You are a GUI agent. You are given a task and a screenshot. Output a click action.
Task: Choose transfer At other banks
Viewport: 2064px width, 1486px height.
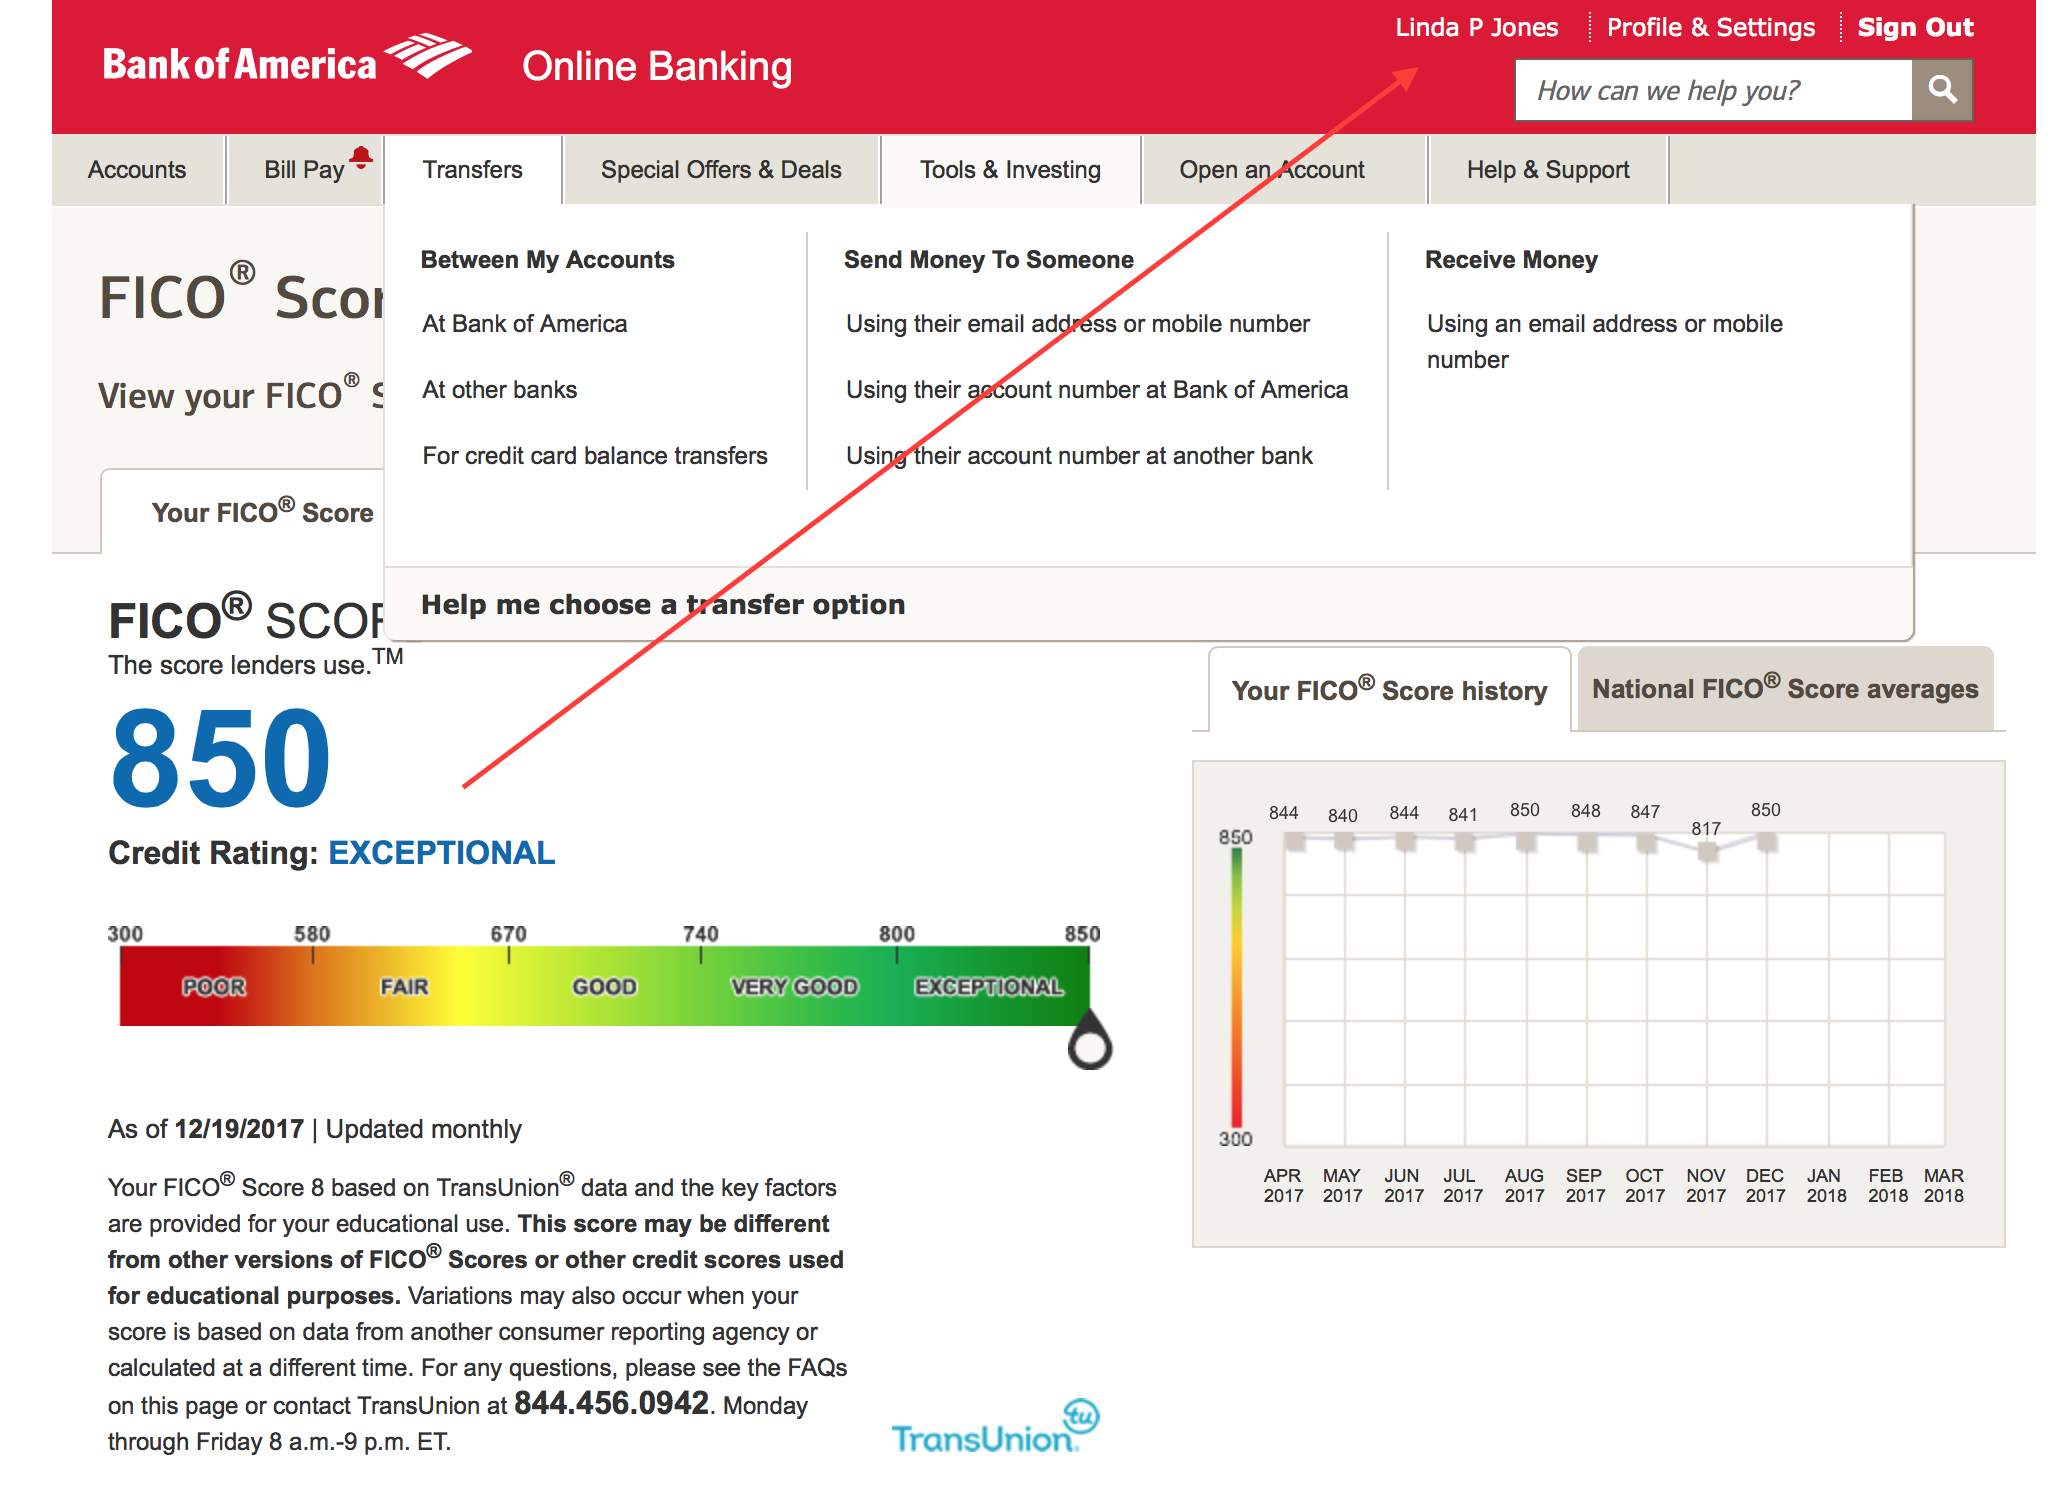coord(500,390)
